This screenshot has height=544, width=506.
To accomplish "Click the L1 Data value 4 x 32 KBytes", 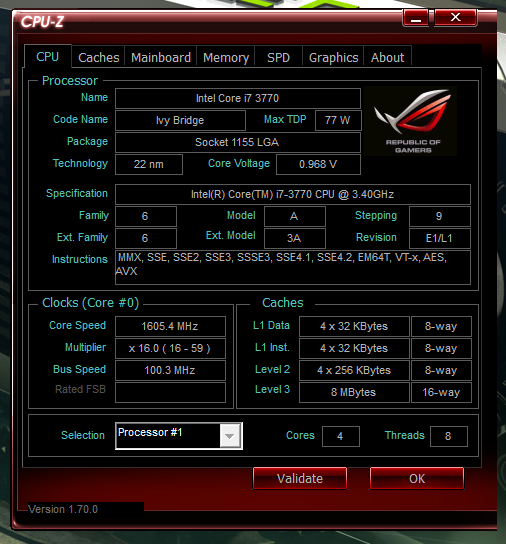I will (354, 326).
